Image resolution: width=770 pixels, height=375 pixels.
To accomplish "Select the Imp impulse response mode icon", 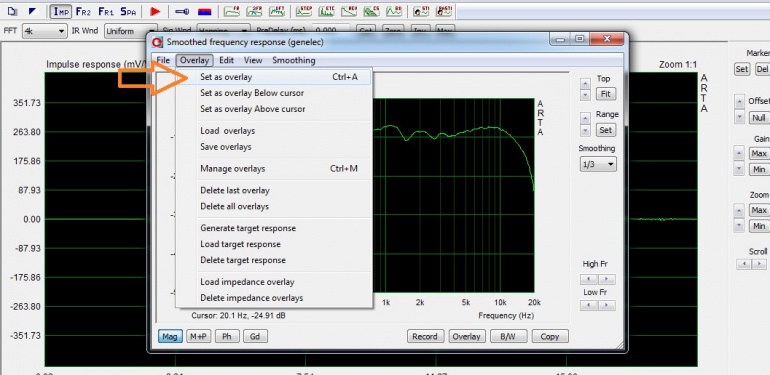I will tap(61, 11).
